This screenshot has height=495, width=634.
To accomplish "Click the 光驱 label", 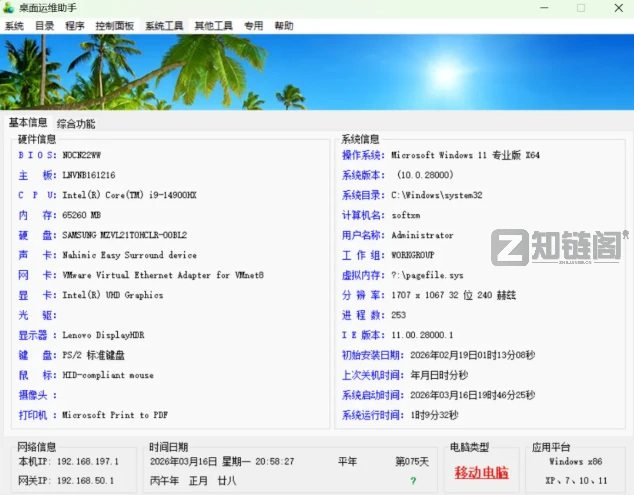I will (37, 315).
